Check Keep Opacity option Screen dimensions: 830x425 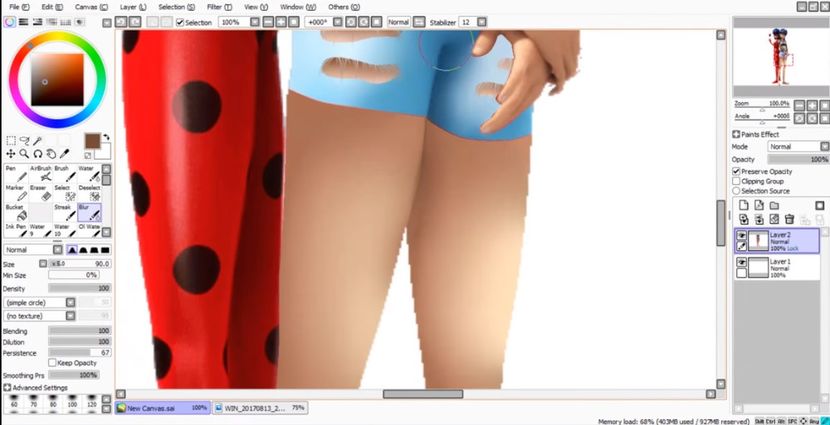point(52,363)
